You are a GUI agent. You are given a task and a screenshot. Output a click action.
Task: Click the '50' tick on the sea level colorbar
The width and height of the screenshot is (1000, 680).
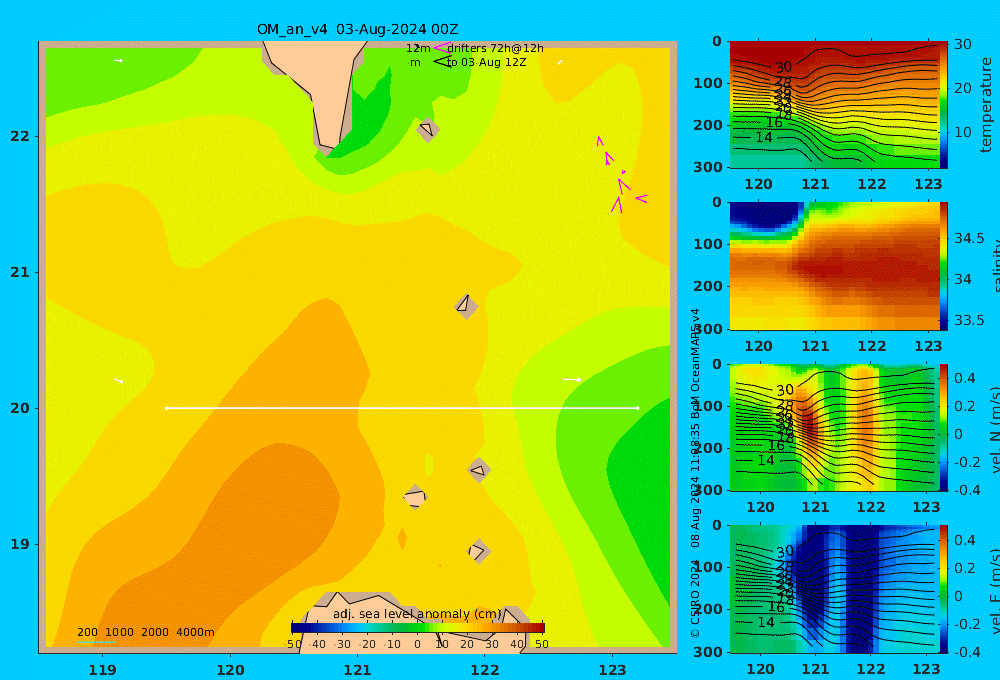click(x=541, y=644)
